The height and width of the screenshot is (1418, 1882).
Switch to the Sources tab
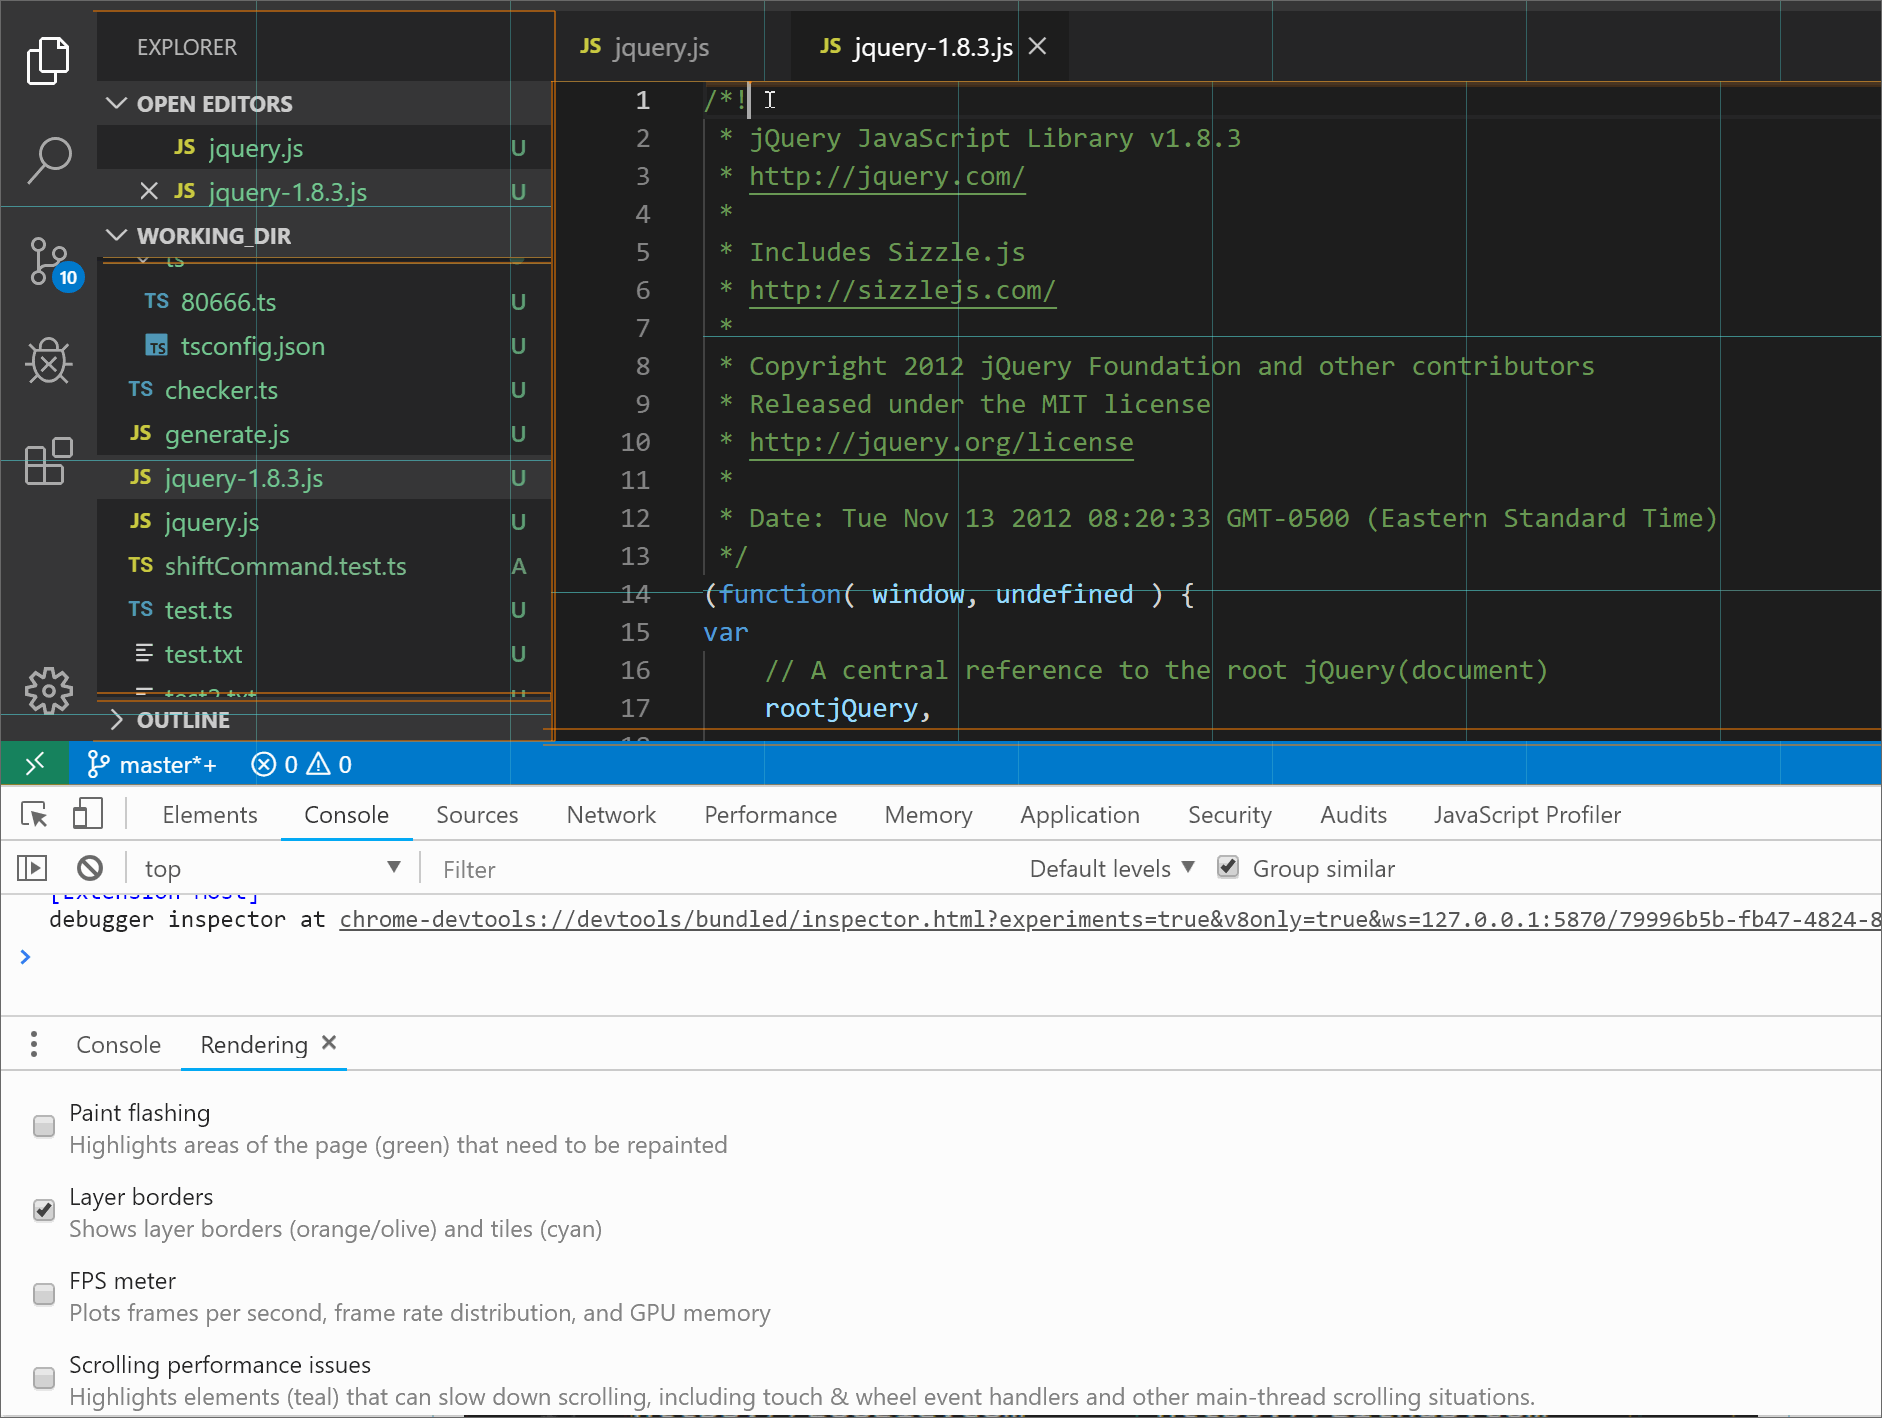pos(477,815)
